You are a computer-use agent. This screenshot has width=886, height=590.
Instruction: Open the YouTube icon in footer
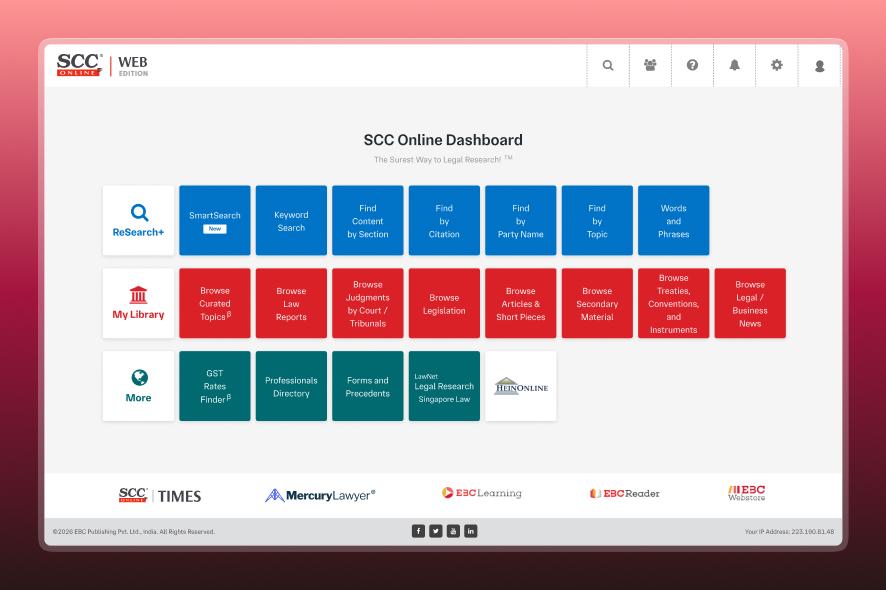453,531
